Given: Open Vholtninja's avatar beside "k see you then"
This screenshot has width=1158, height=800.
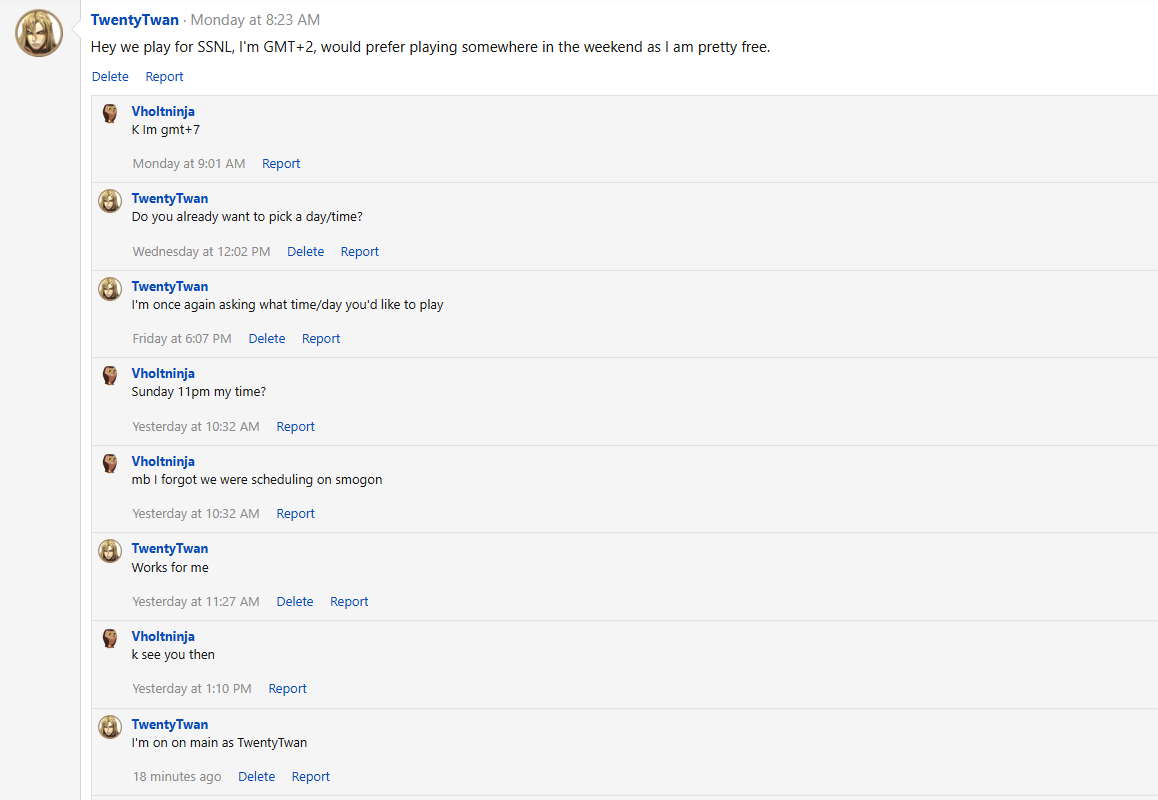Looking at the screenshot, I should [110, 638].
